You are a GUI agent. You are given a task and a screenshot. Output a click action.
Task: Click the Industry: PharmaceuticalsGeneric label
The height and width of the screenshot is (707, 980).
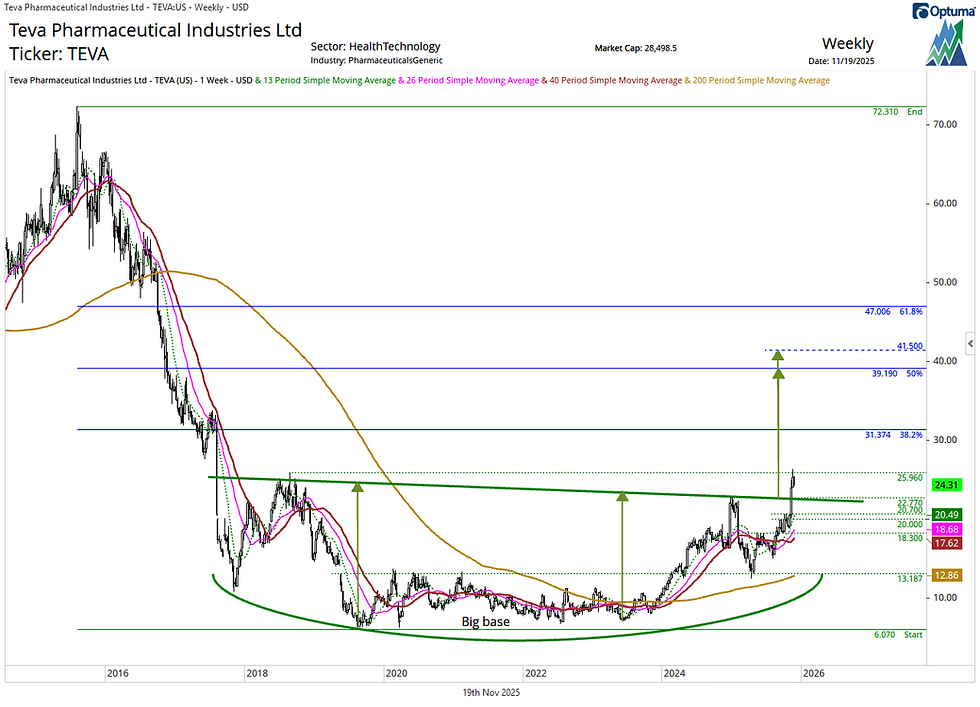[x=377, y=61]
